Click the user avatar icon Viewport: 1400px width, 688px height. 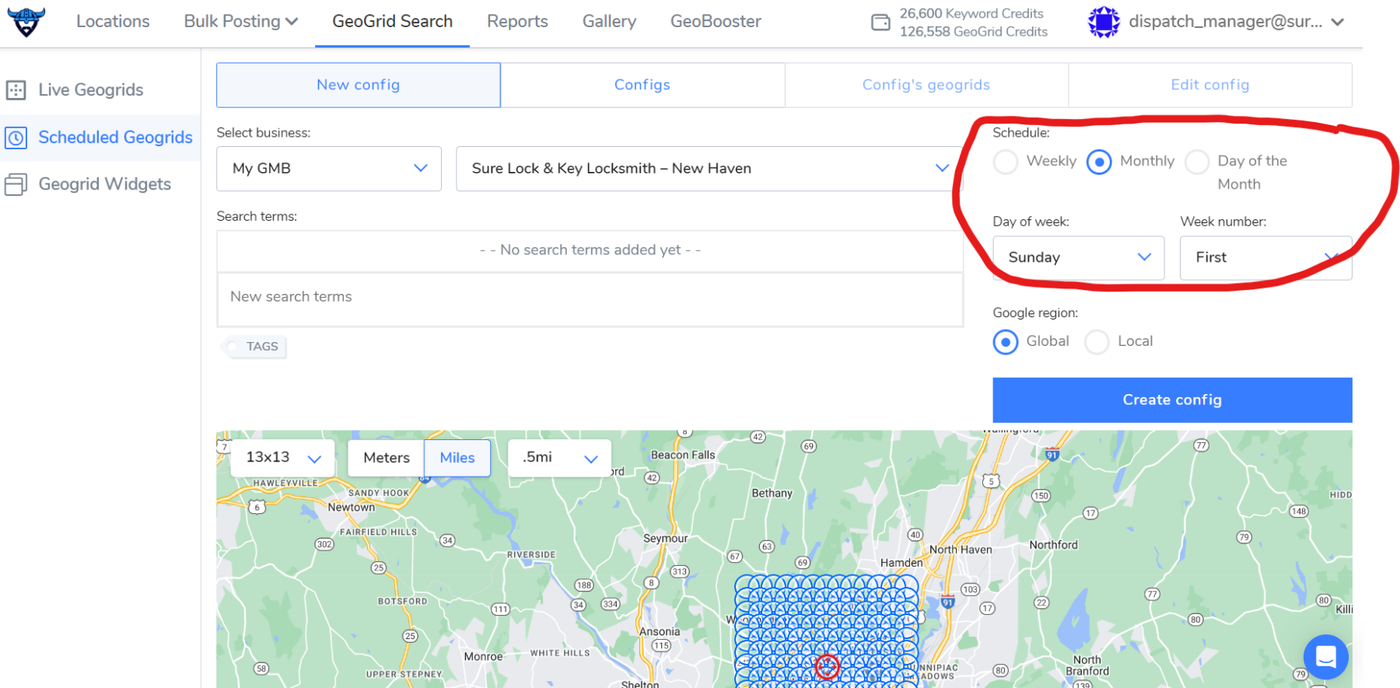point(1104,22)
